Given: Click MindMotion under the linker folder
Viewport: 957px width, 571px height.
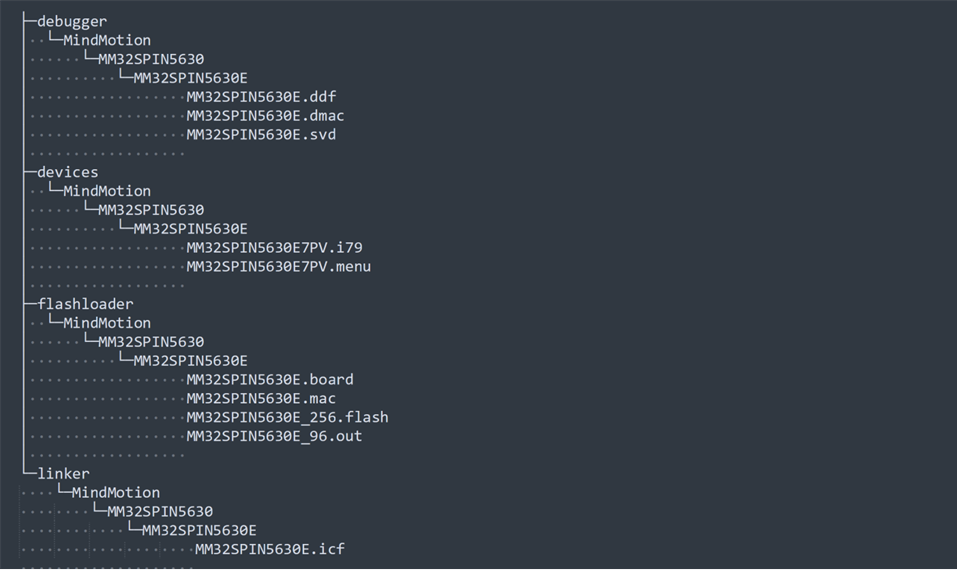Looking at the screenshot, I should [x=115, y=493].
